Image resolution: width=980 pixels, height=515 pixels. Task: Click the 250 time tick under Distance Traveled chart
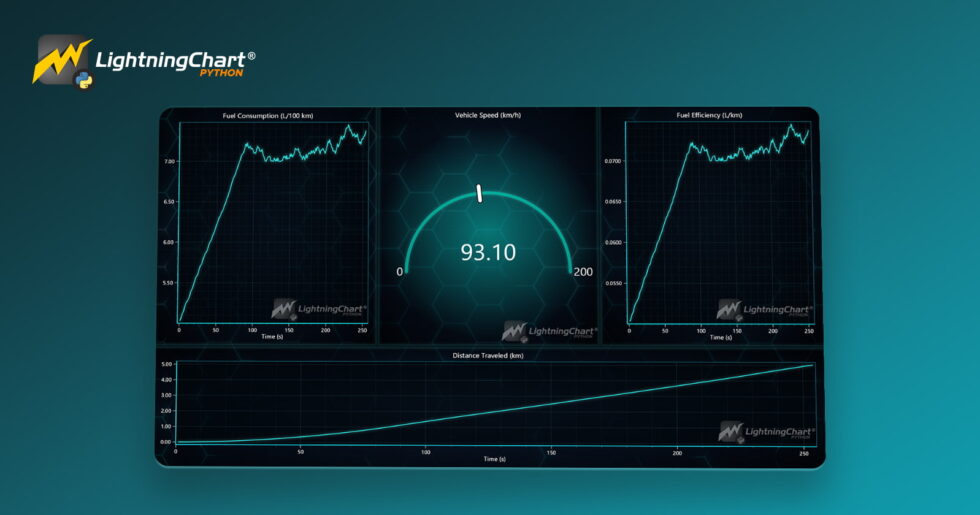pos(804,453)
